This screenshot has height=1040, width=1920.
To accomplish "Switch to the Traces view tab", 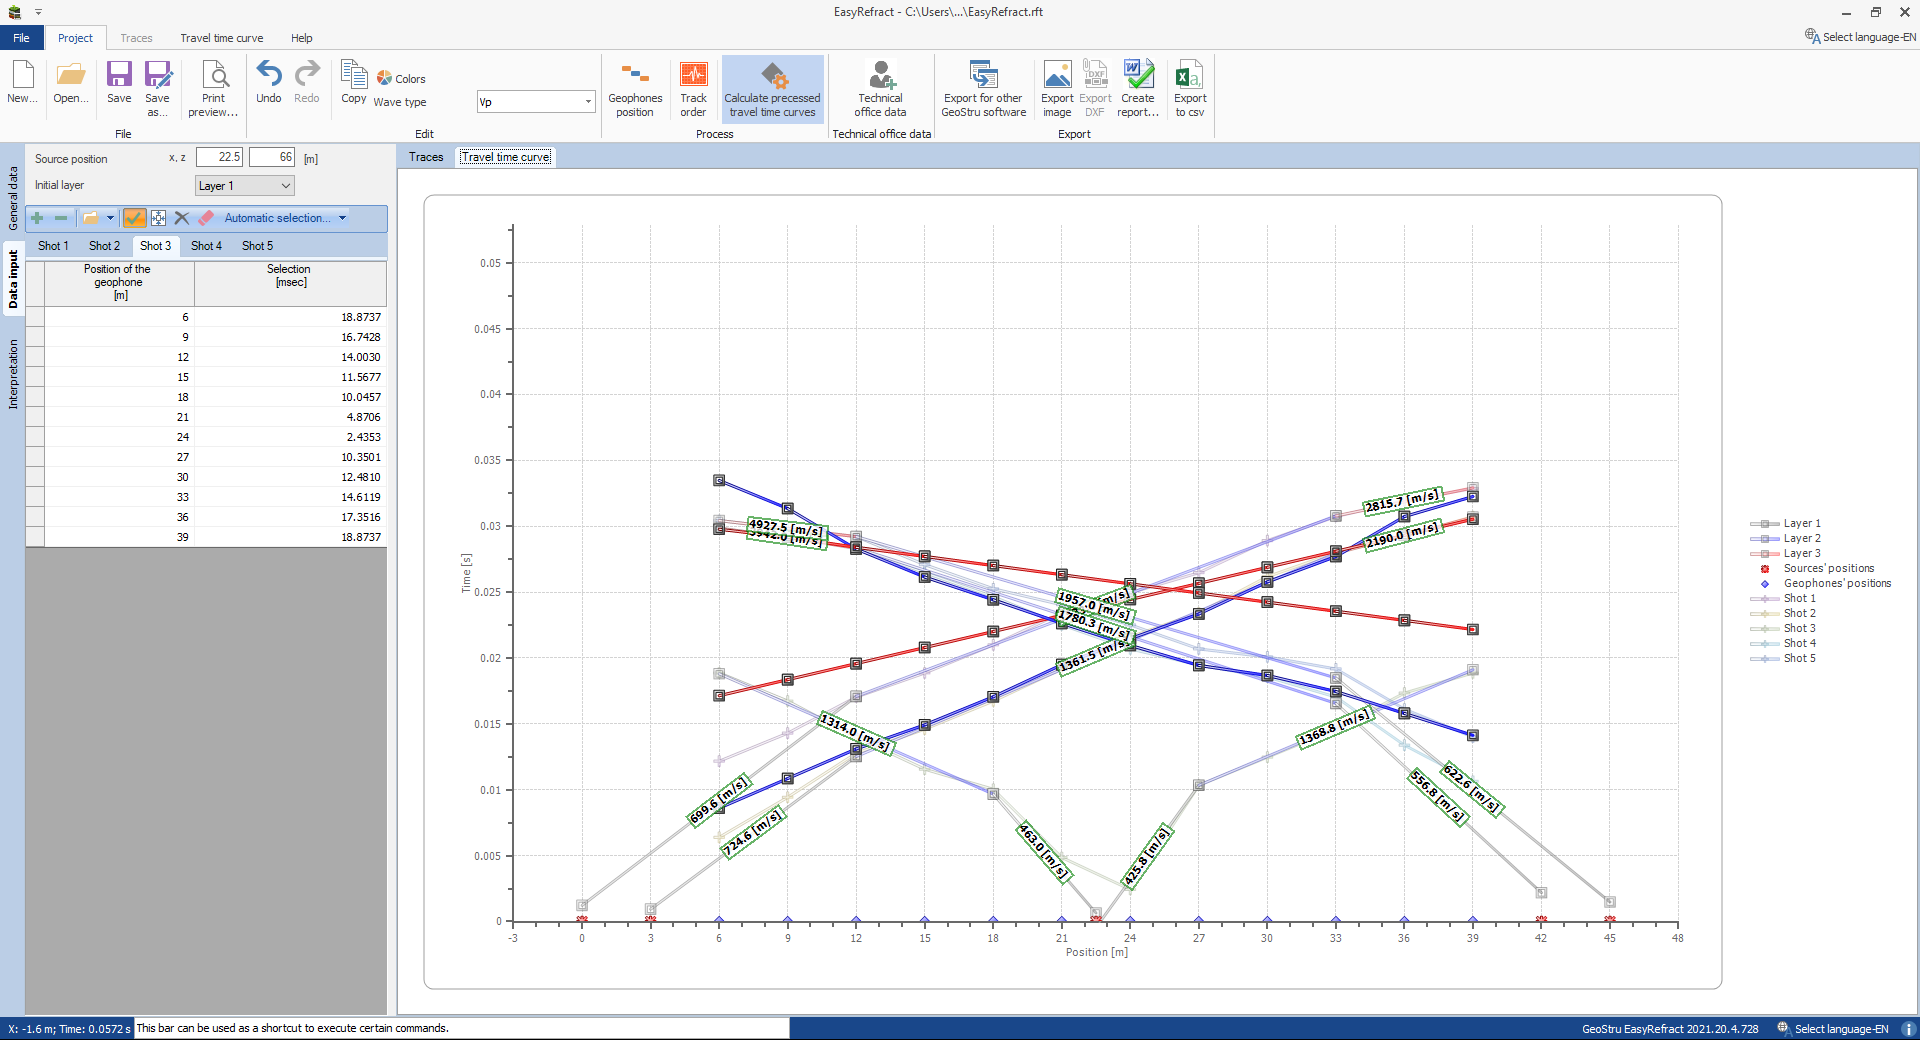I will coord(426,157).
